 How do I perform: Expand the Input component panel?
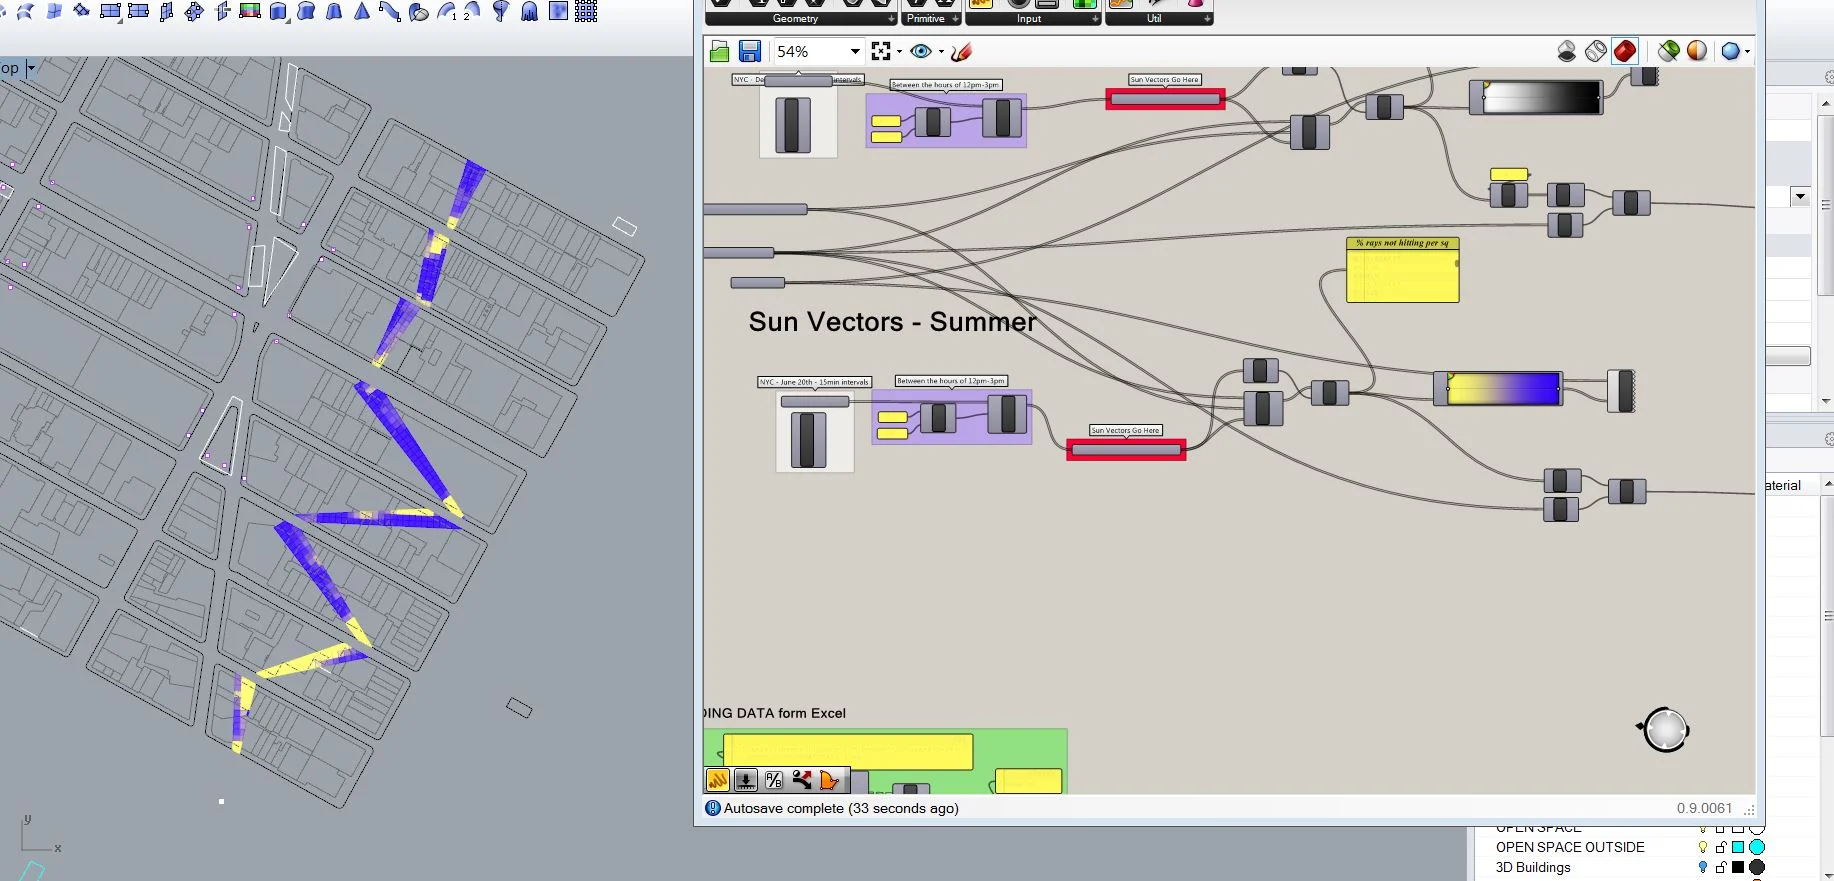click(1096, 19)
